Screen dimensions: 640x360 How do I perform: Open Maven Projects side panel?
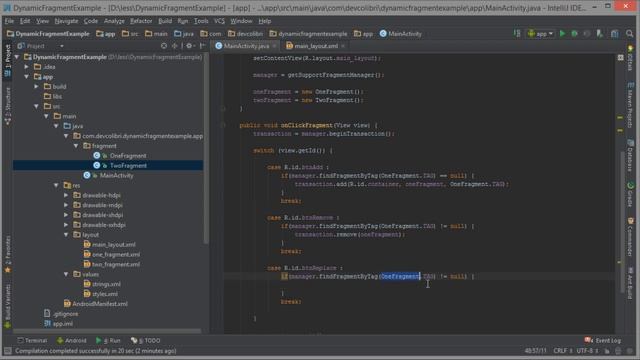point(631,104)
